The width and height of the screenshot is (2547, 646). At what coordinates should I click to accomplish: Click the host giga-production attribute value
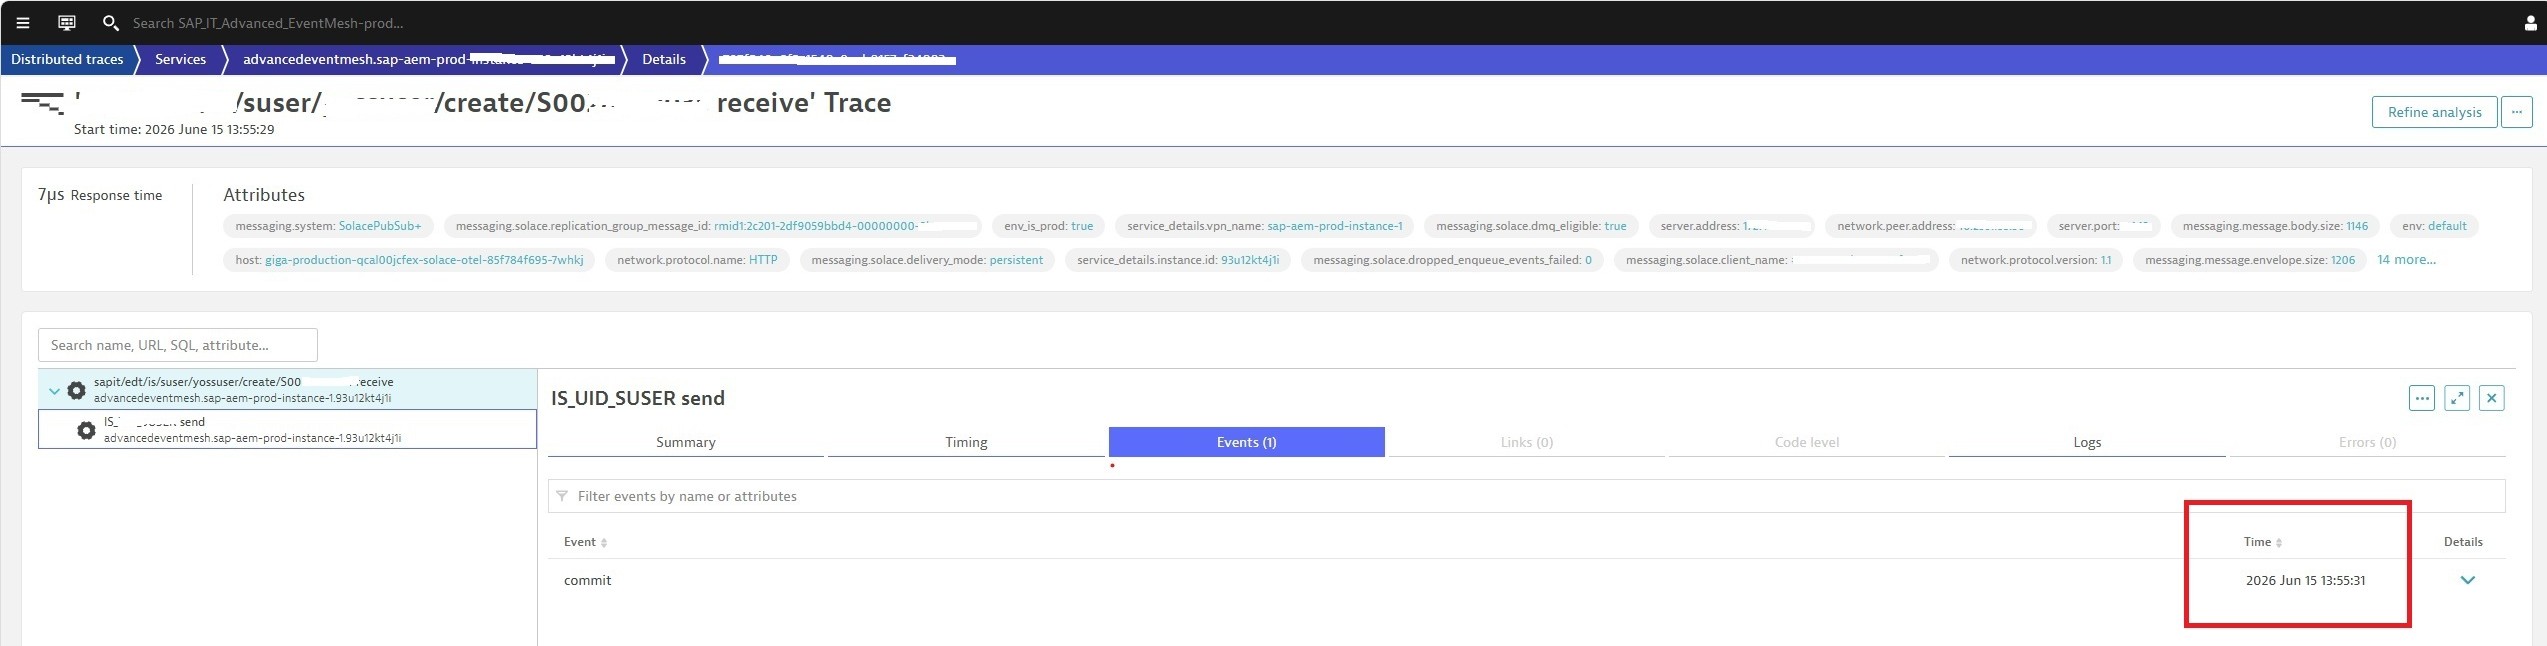(x=424, y=260)
